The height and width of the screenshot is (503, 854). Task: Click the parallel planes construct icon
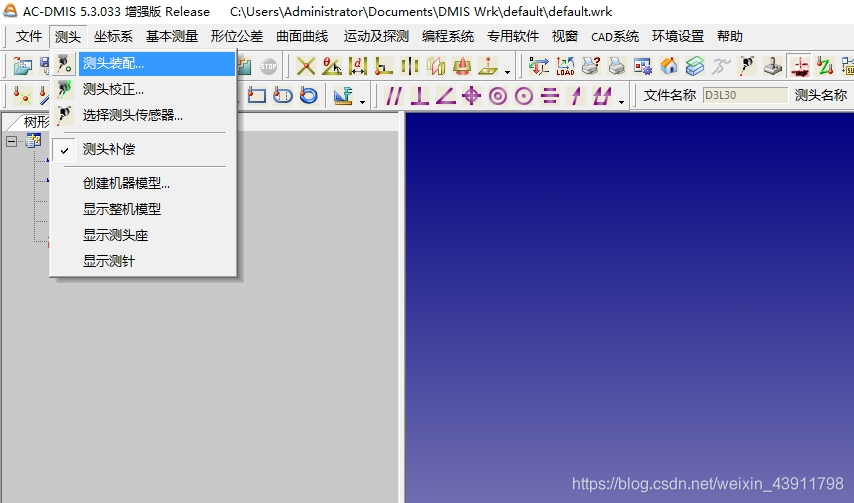tap(436, 66)
